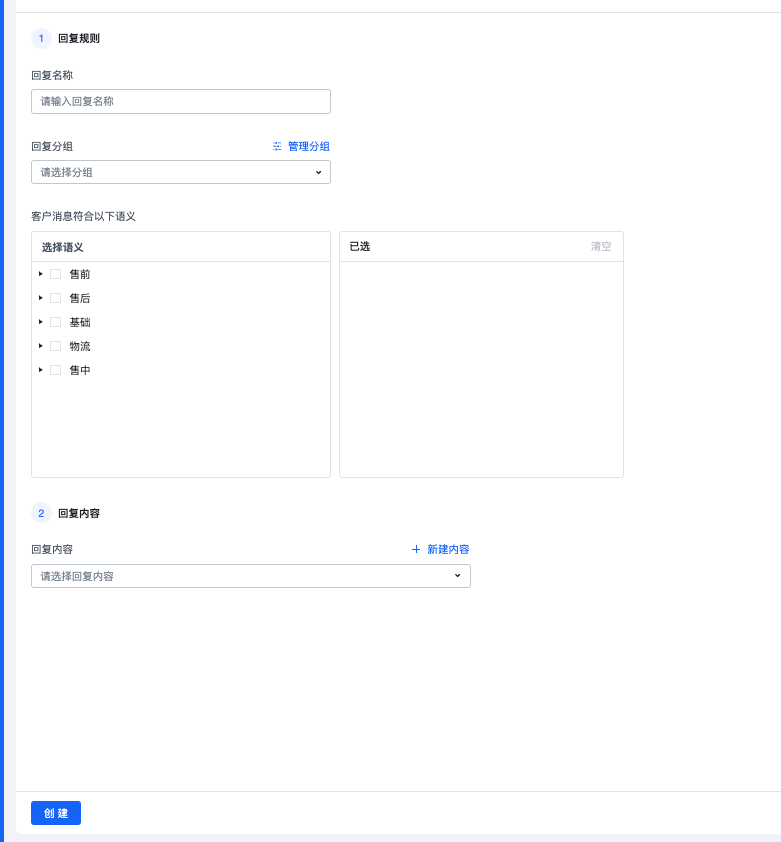Check the 物流 checkbox
Image resolution: width=781 pixels, height=842 pixels.
tap(55, 346)
